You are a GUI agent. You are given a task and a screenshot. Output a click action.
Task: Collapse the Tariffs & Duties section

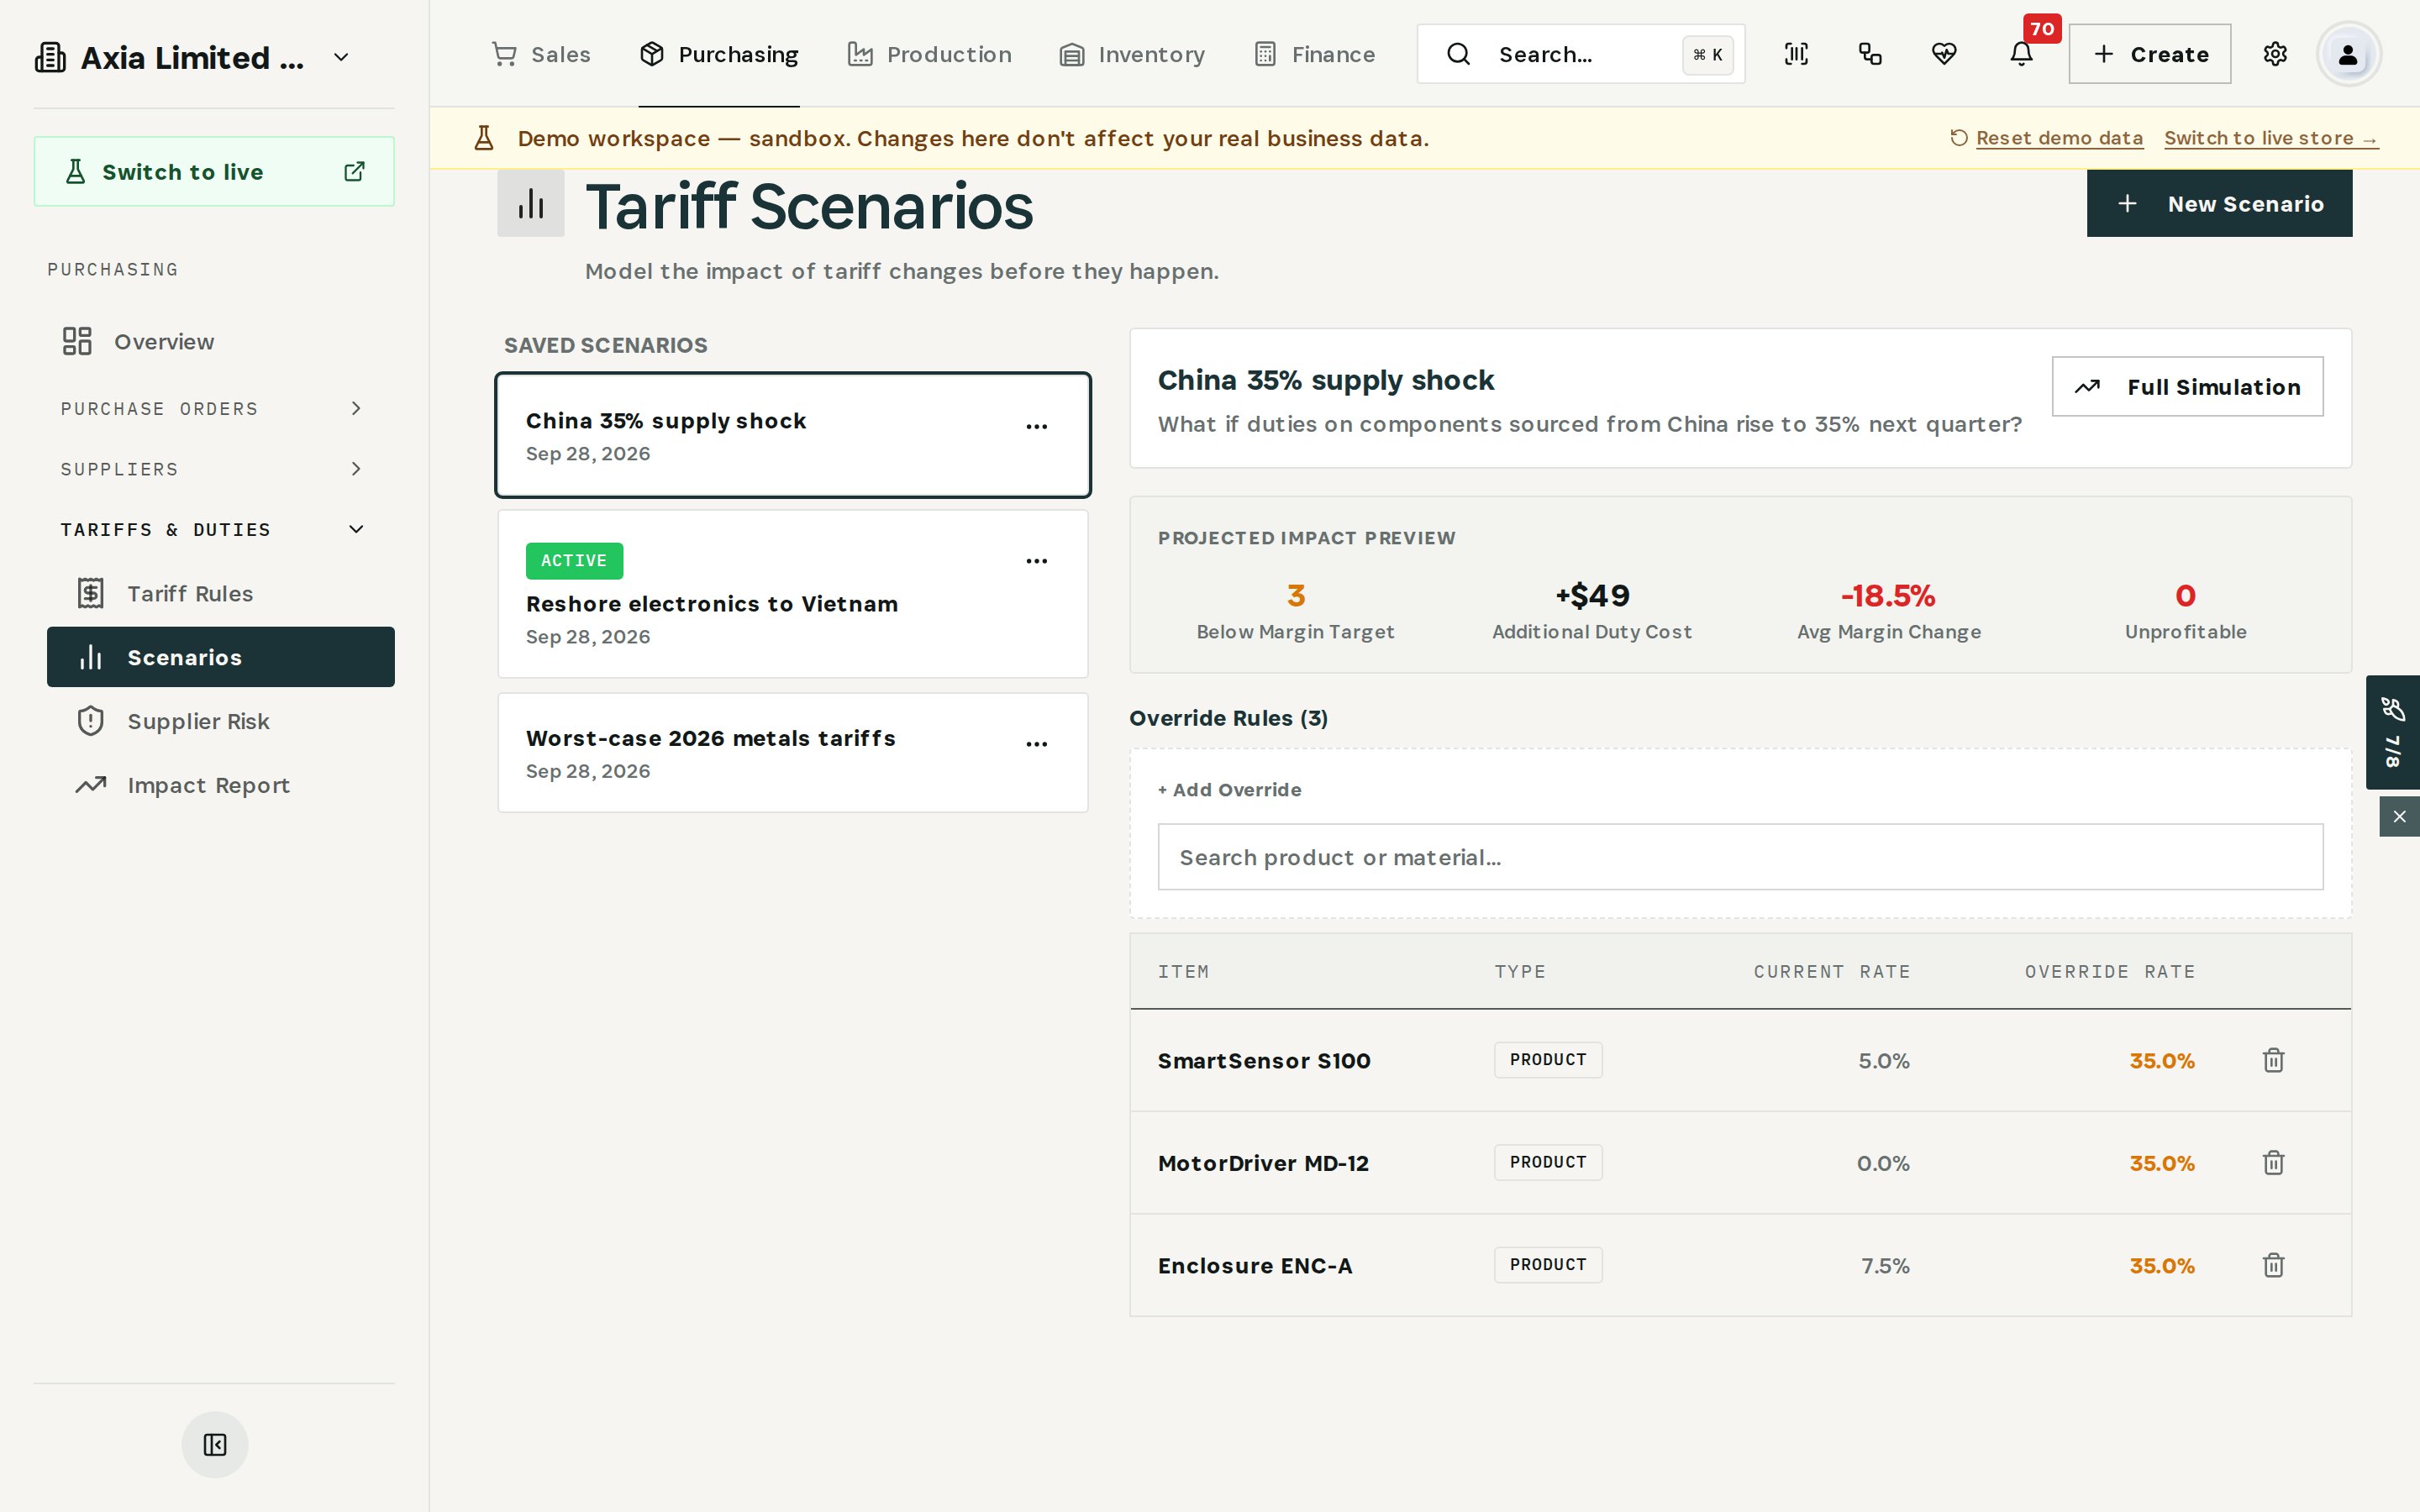(213, 529)
